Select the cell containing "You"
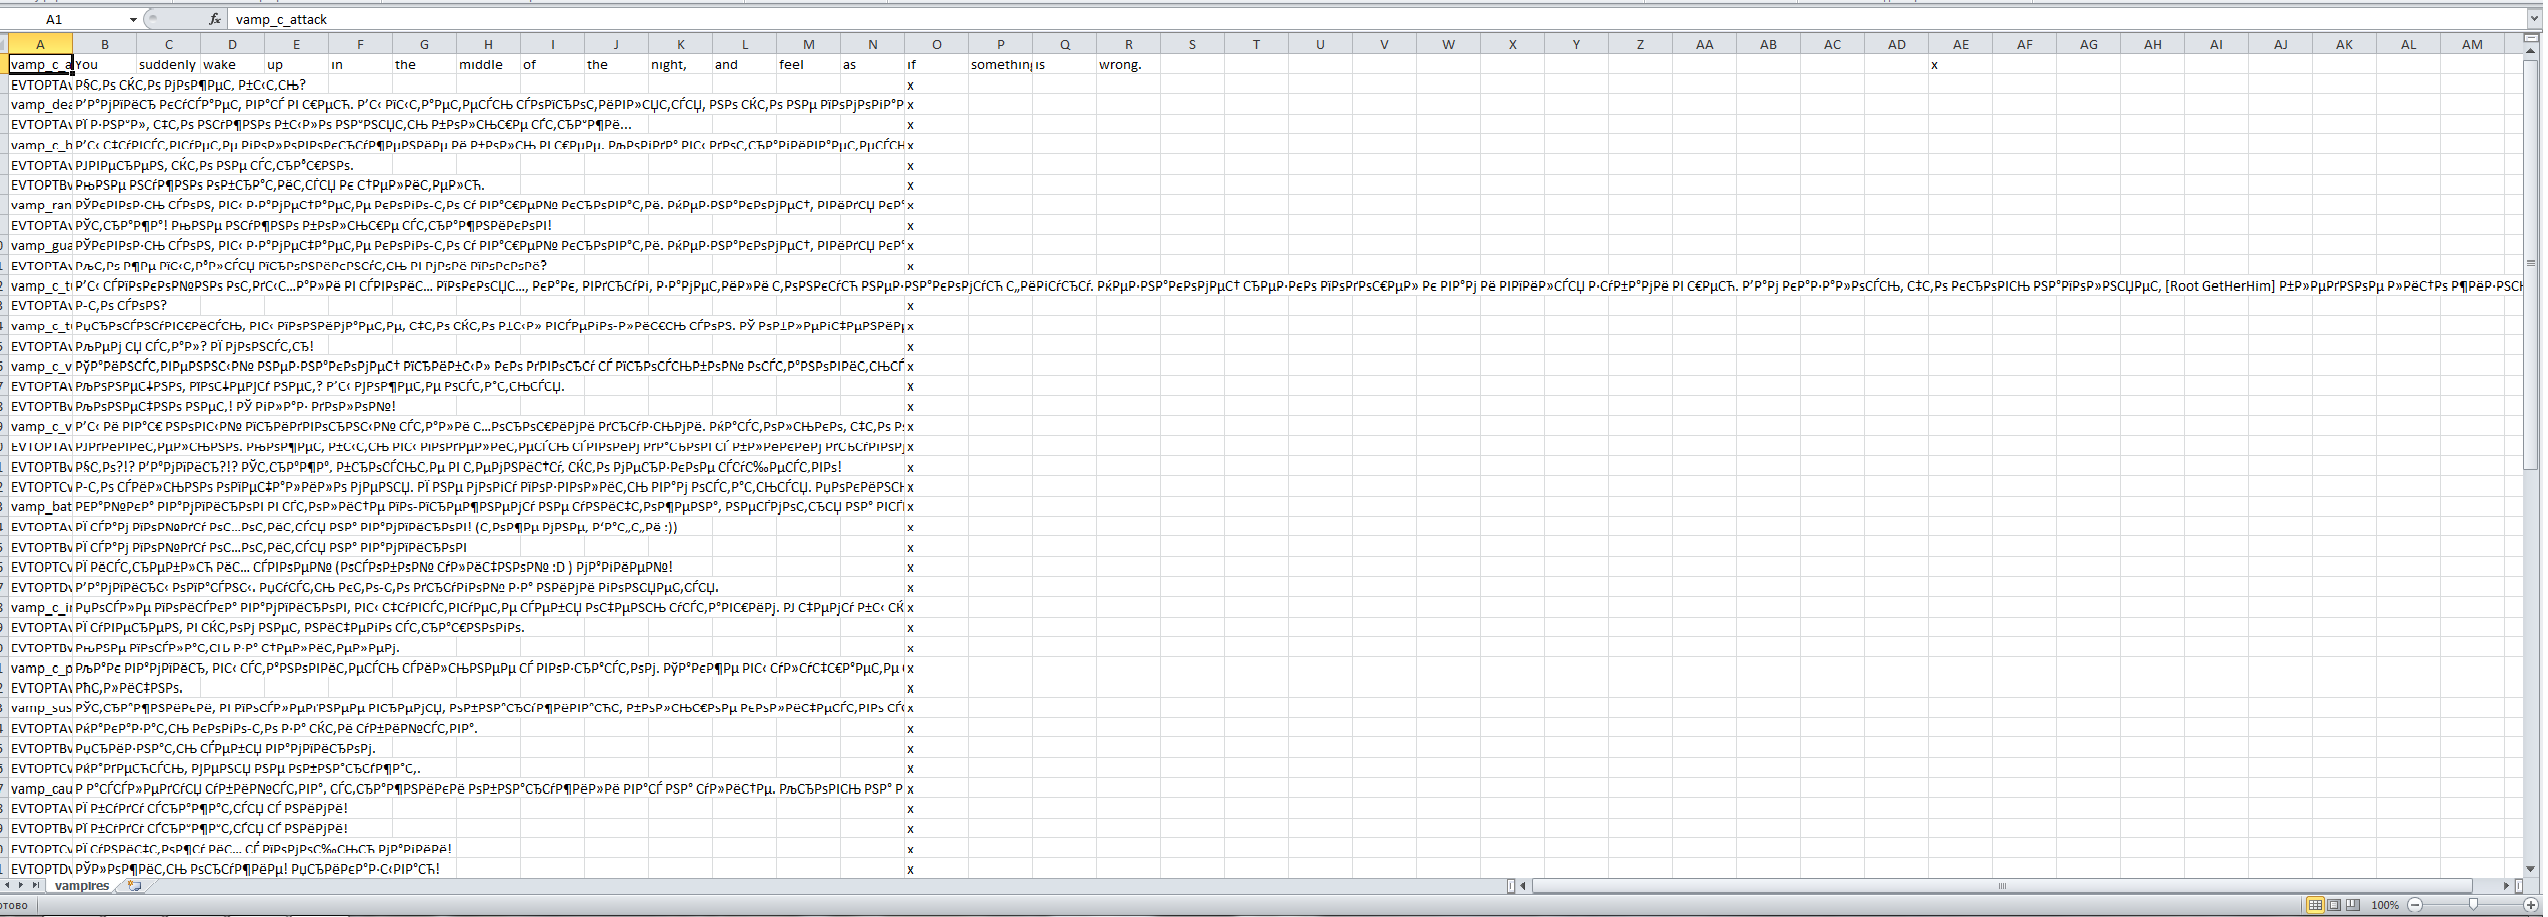The width and height of the screenshot is (2548, 917). 104,64
